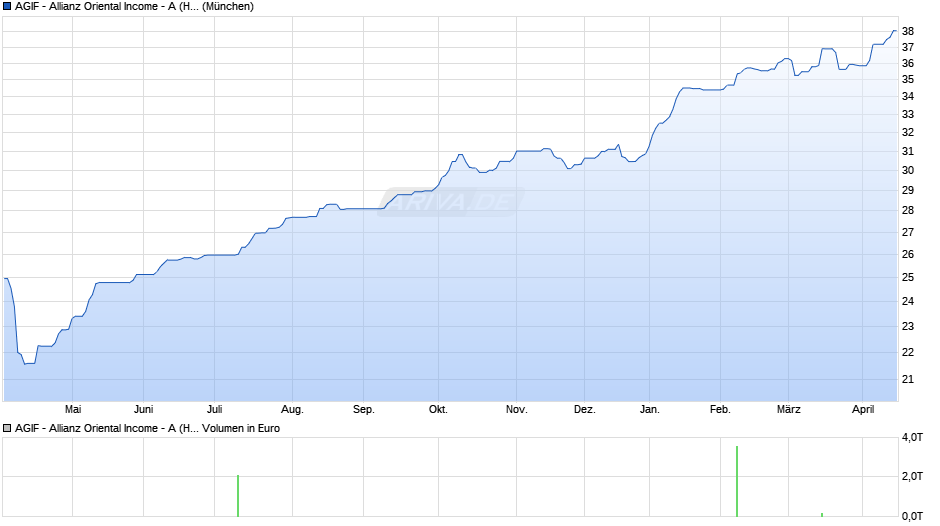Click the 'Okt.' month label

[x=438, y=409]
